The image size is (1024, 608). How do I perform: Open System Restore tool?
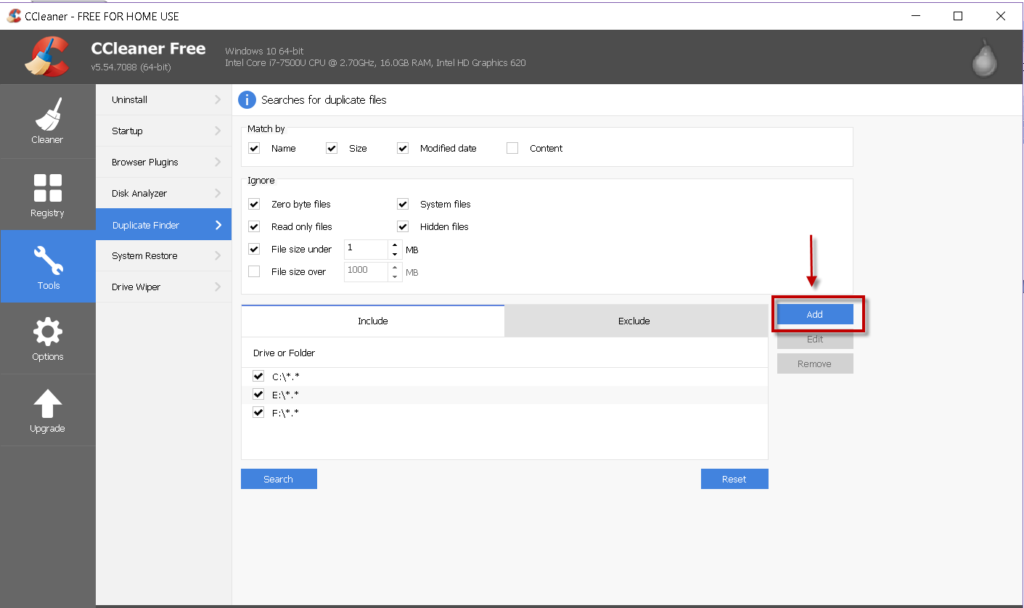click(x=163, y=256)
